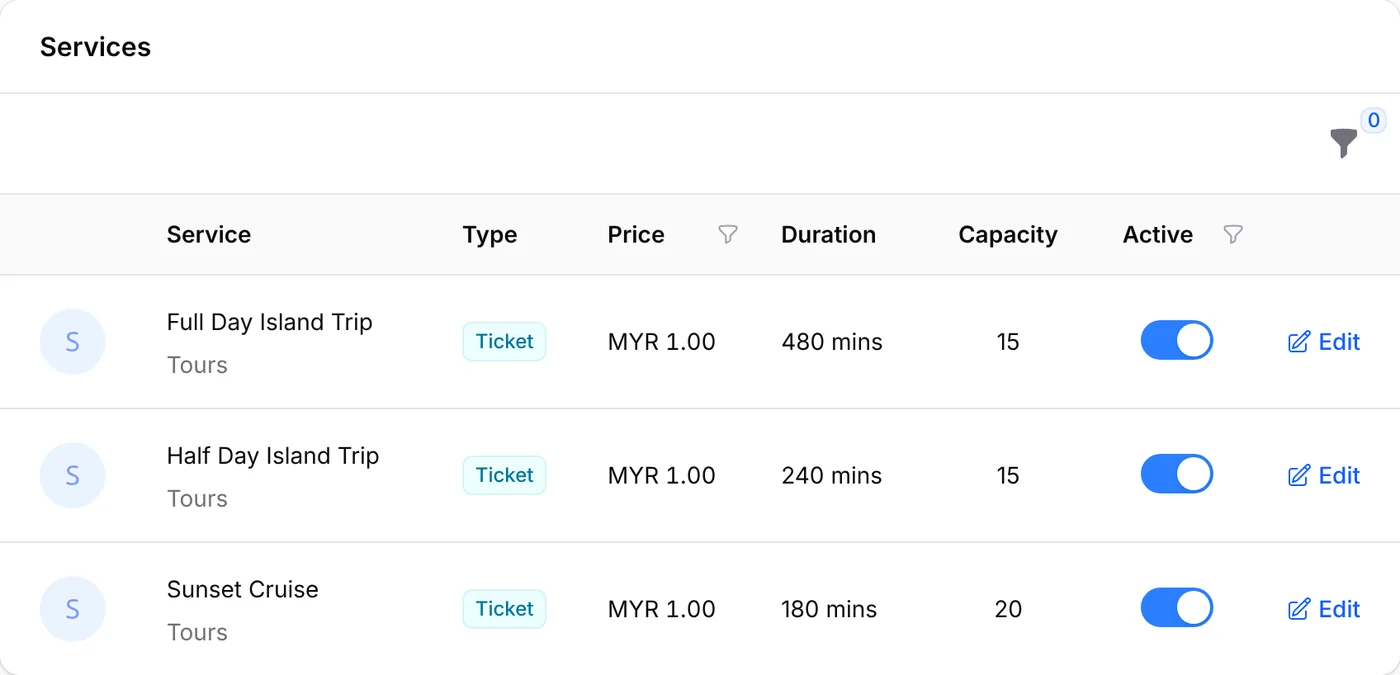Click the Ticket tag for Full Day Island Trip

504,341
